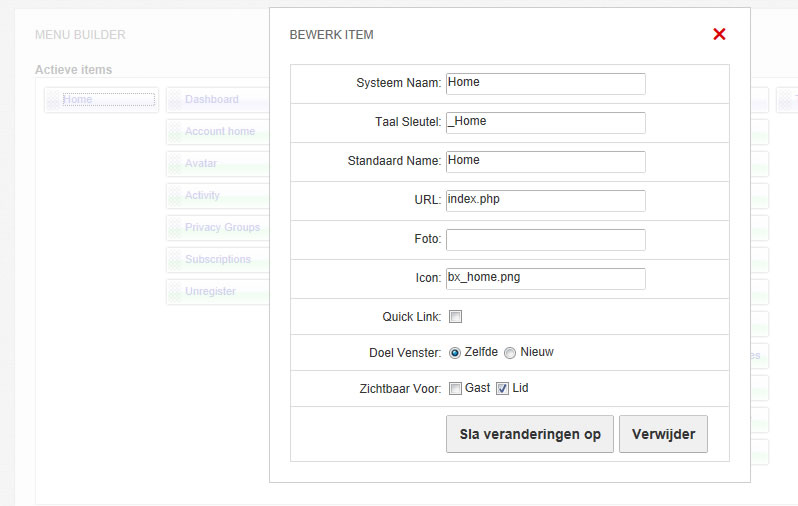Viewport: 798px width, 506px height.
Task: Click drag handle icon beside Privacy Groups
Action: pos(176,228)
